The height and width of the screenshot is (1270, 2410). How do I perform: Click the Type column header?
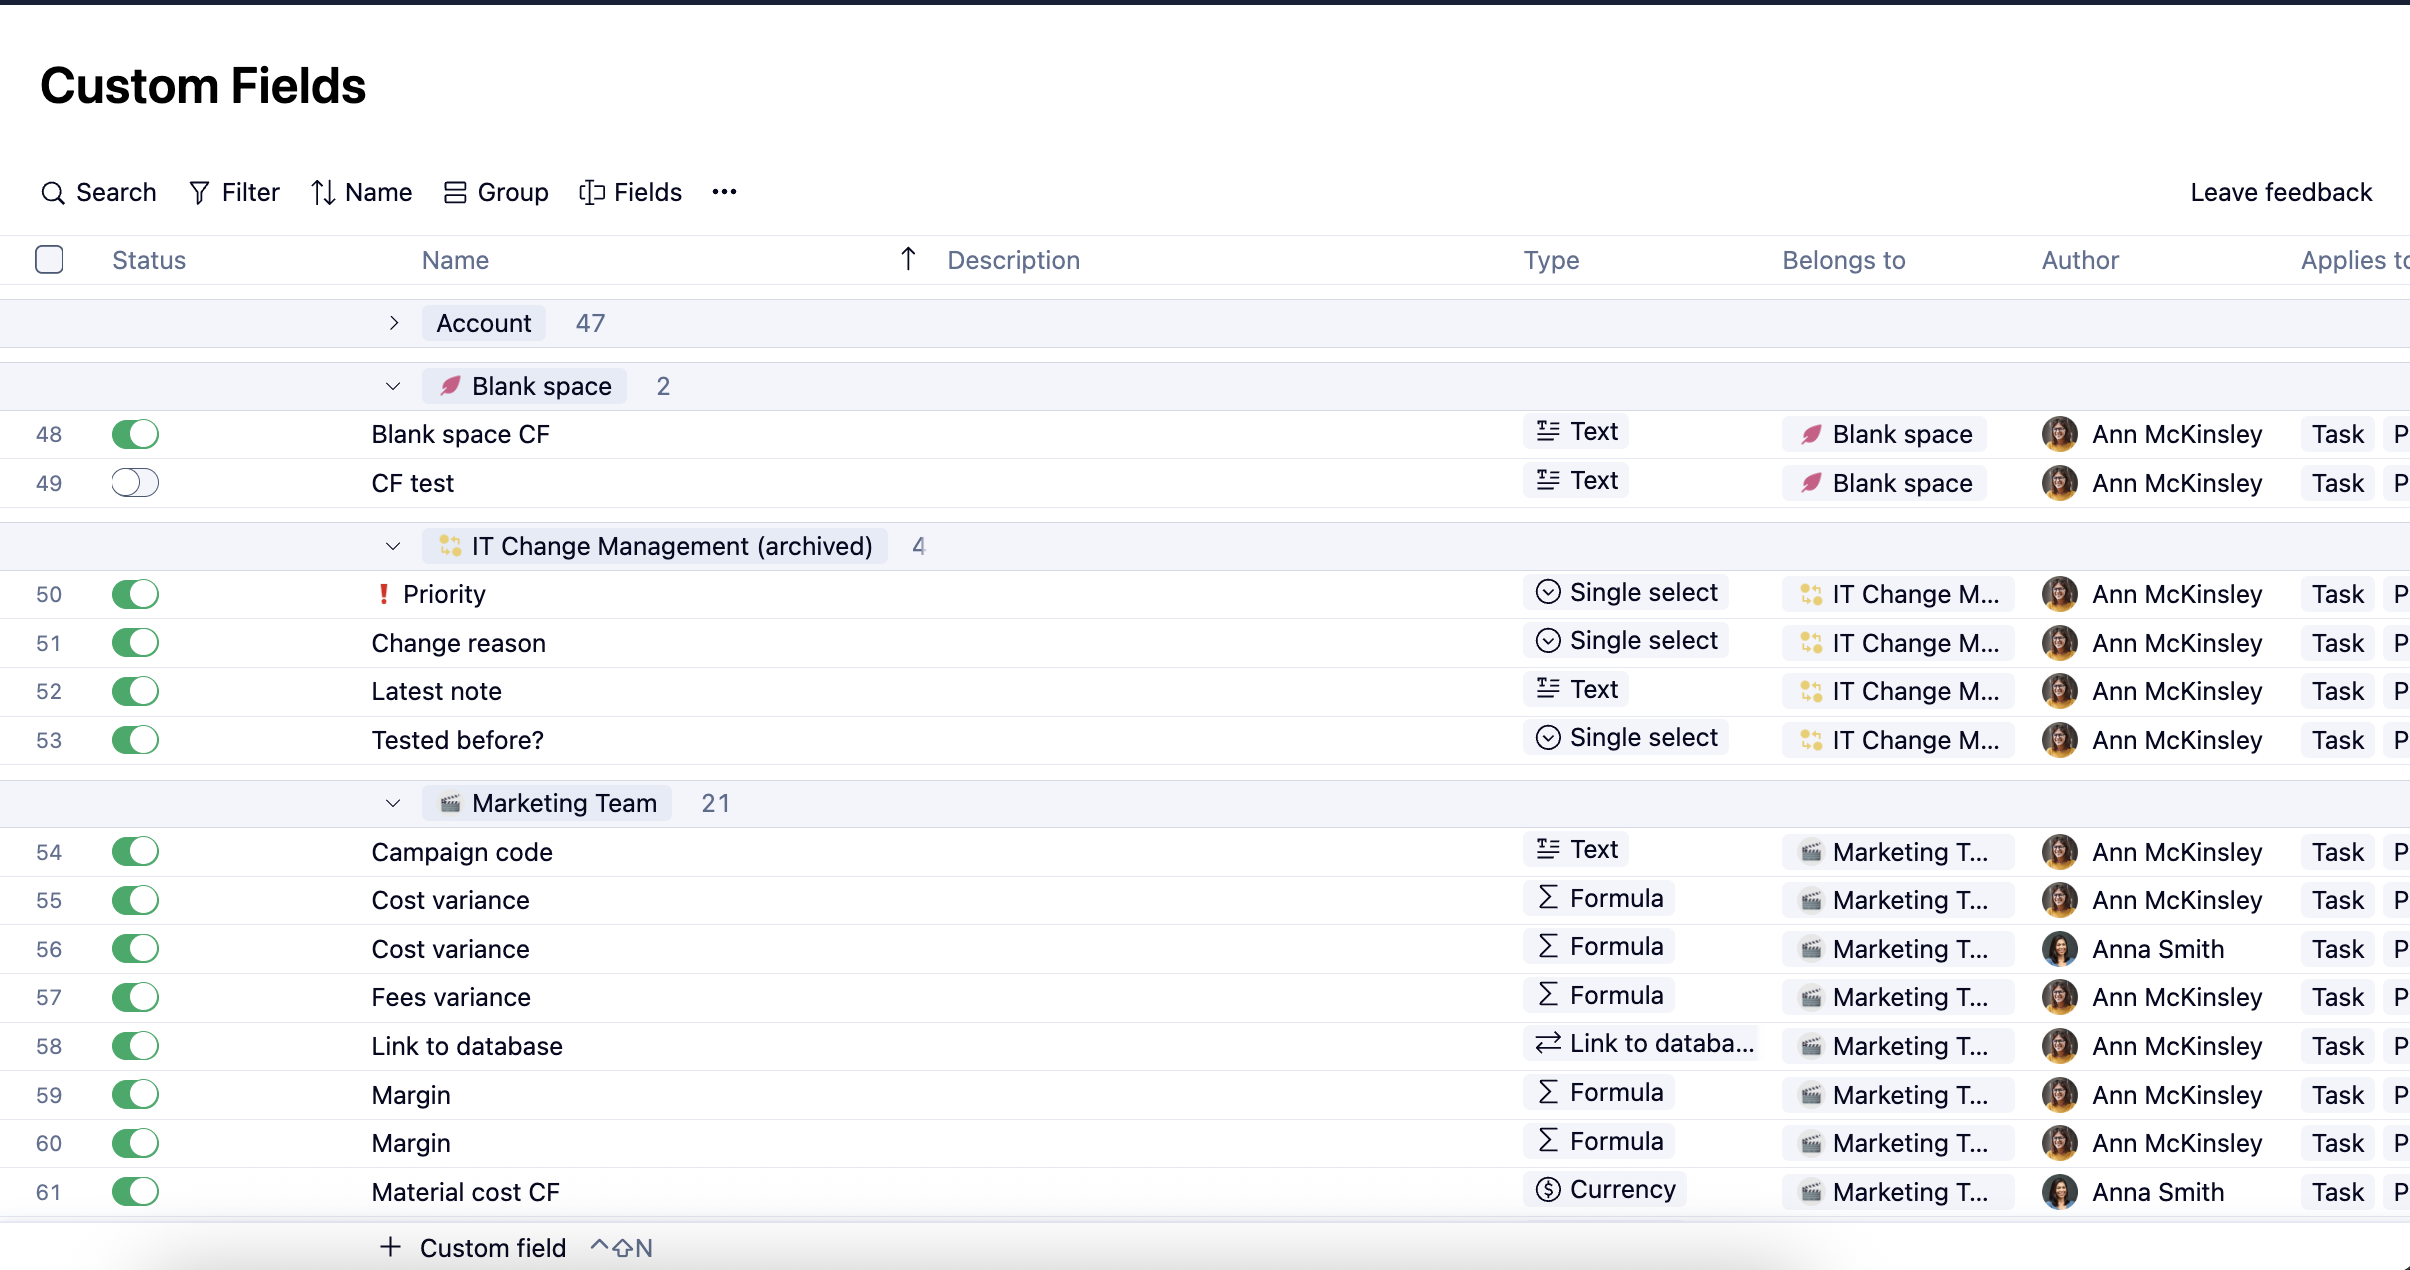pos(1551,260)
